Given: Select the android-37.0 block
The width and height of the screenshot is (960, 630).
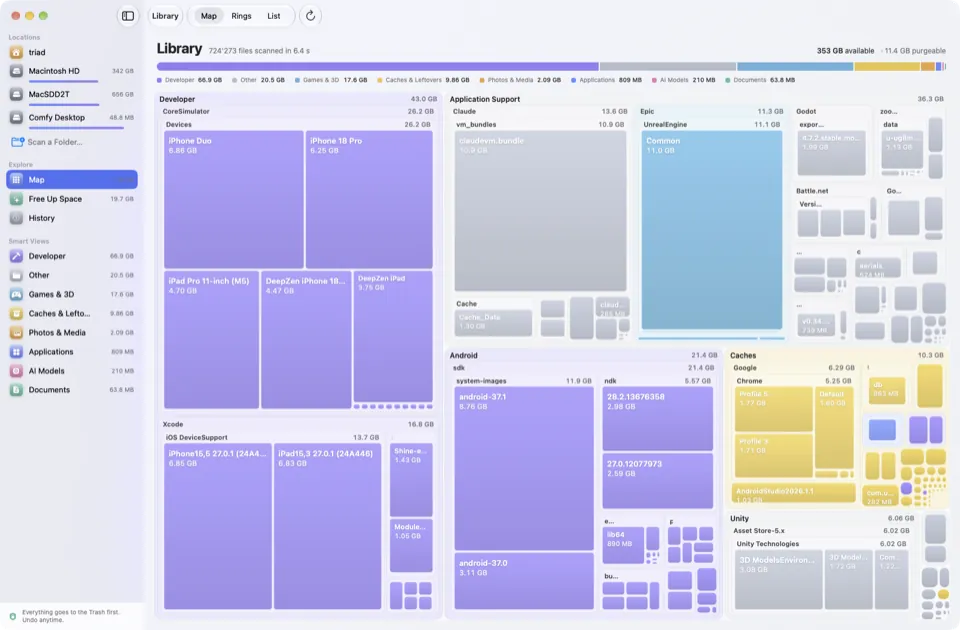Looking at the screenshot, I should click(524, 581).
